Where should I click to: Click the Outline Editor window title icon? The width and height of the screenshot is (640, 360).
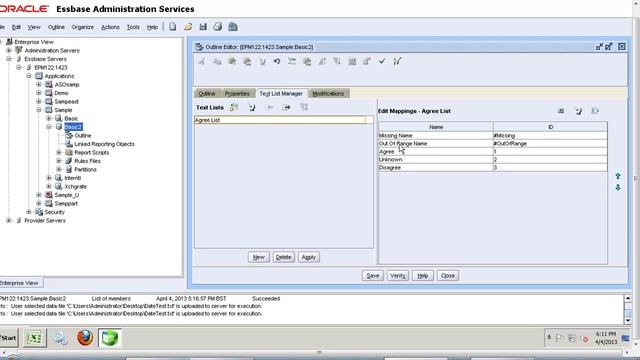199,47
